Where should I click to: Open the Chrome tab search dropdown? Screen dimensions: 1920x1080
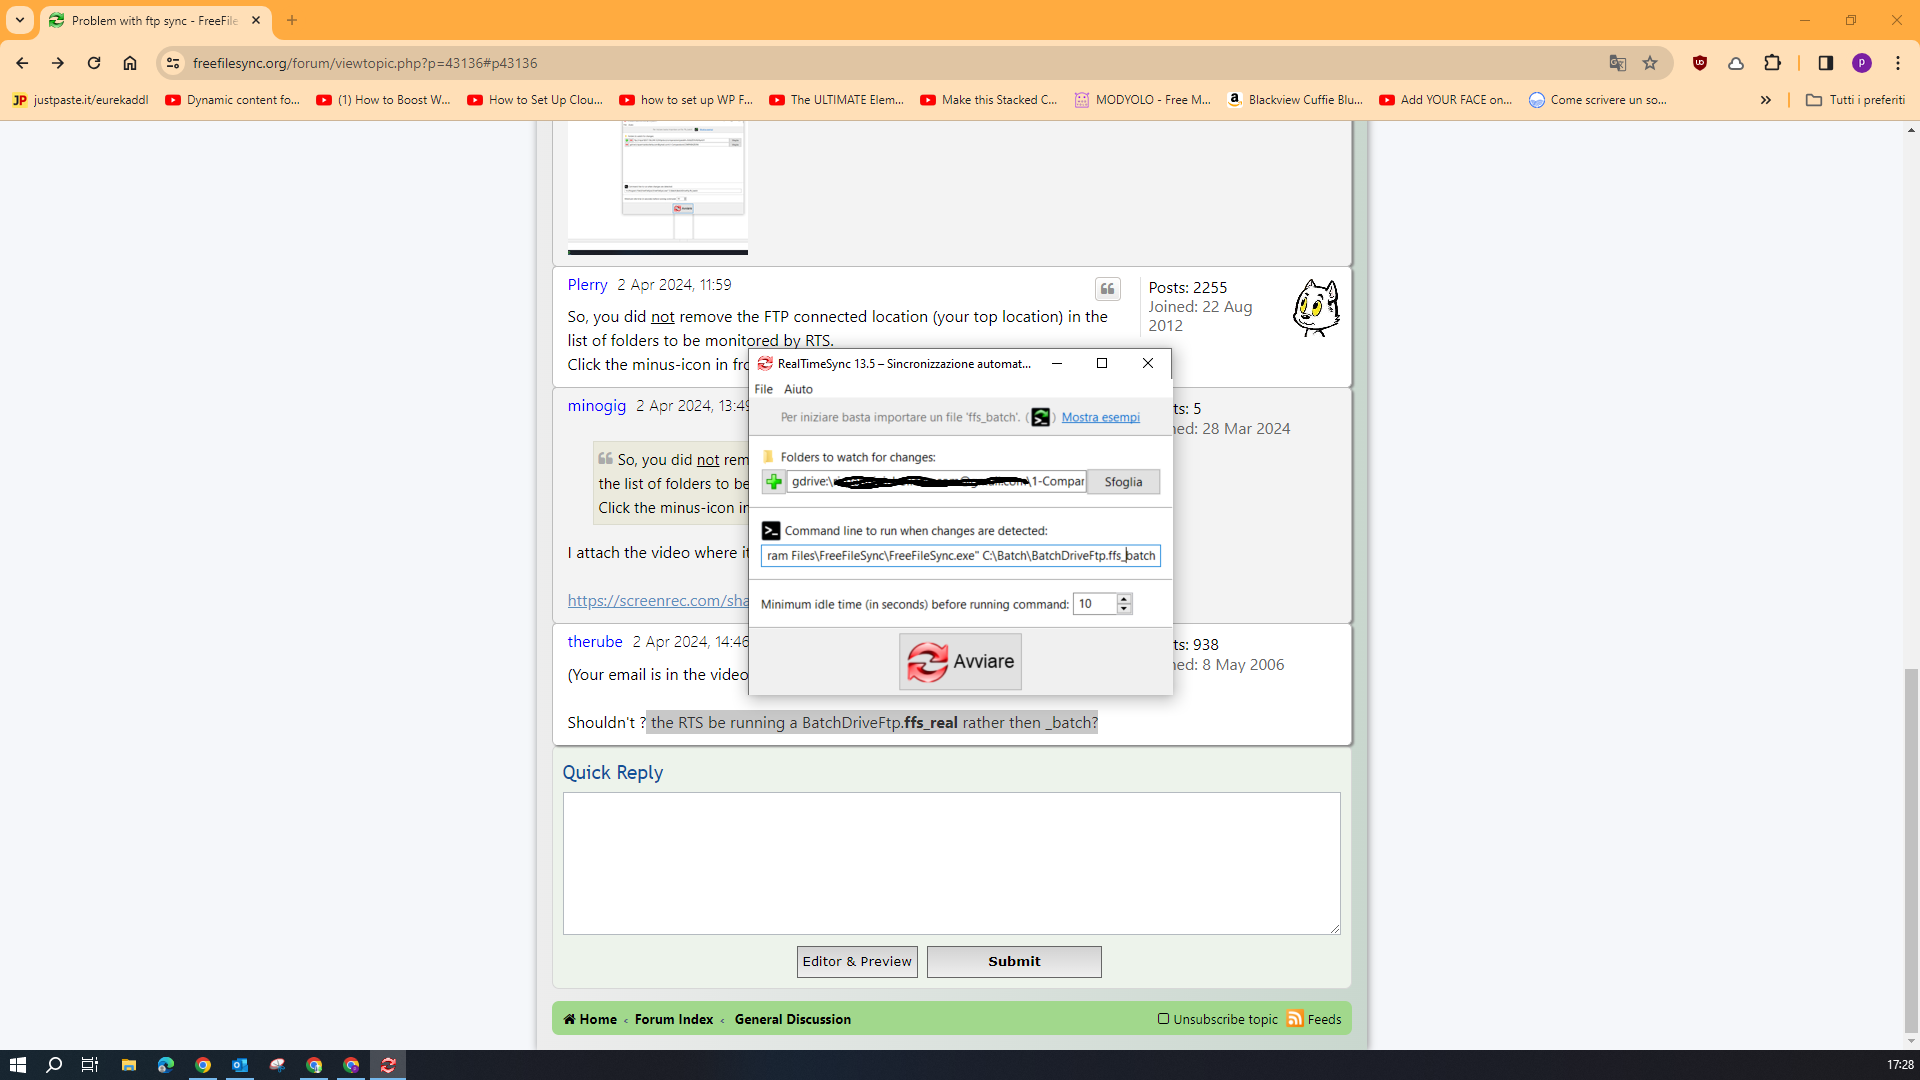tap(19, 20)
